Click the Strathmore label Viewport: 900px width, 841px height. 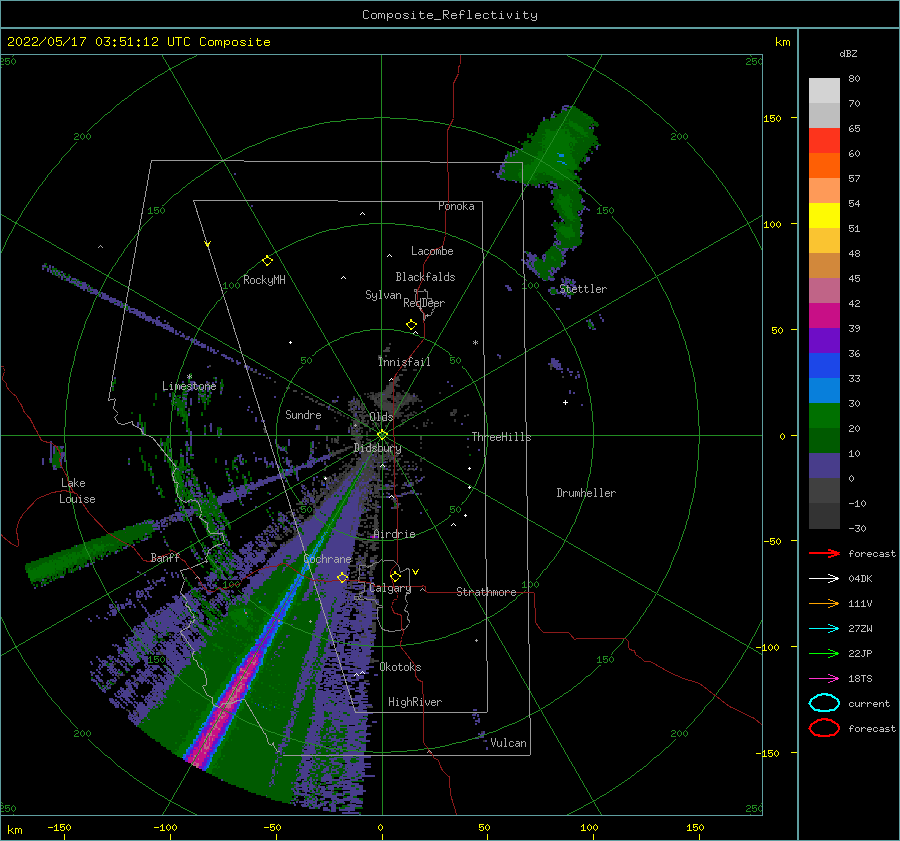coord(486,592)
